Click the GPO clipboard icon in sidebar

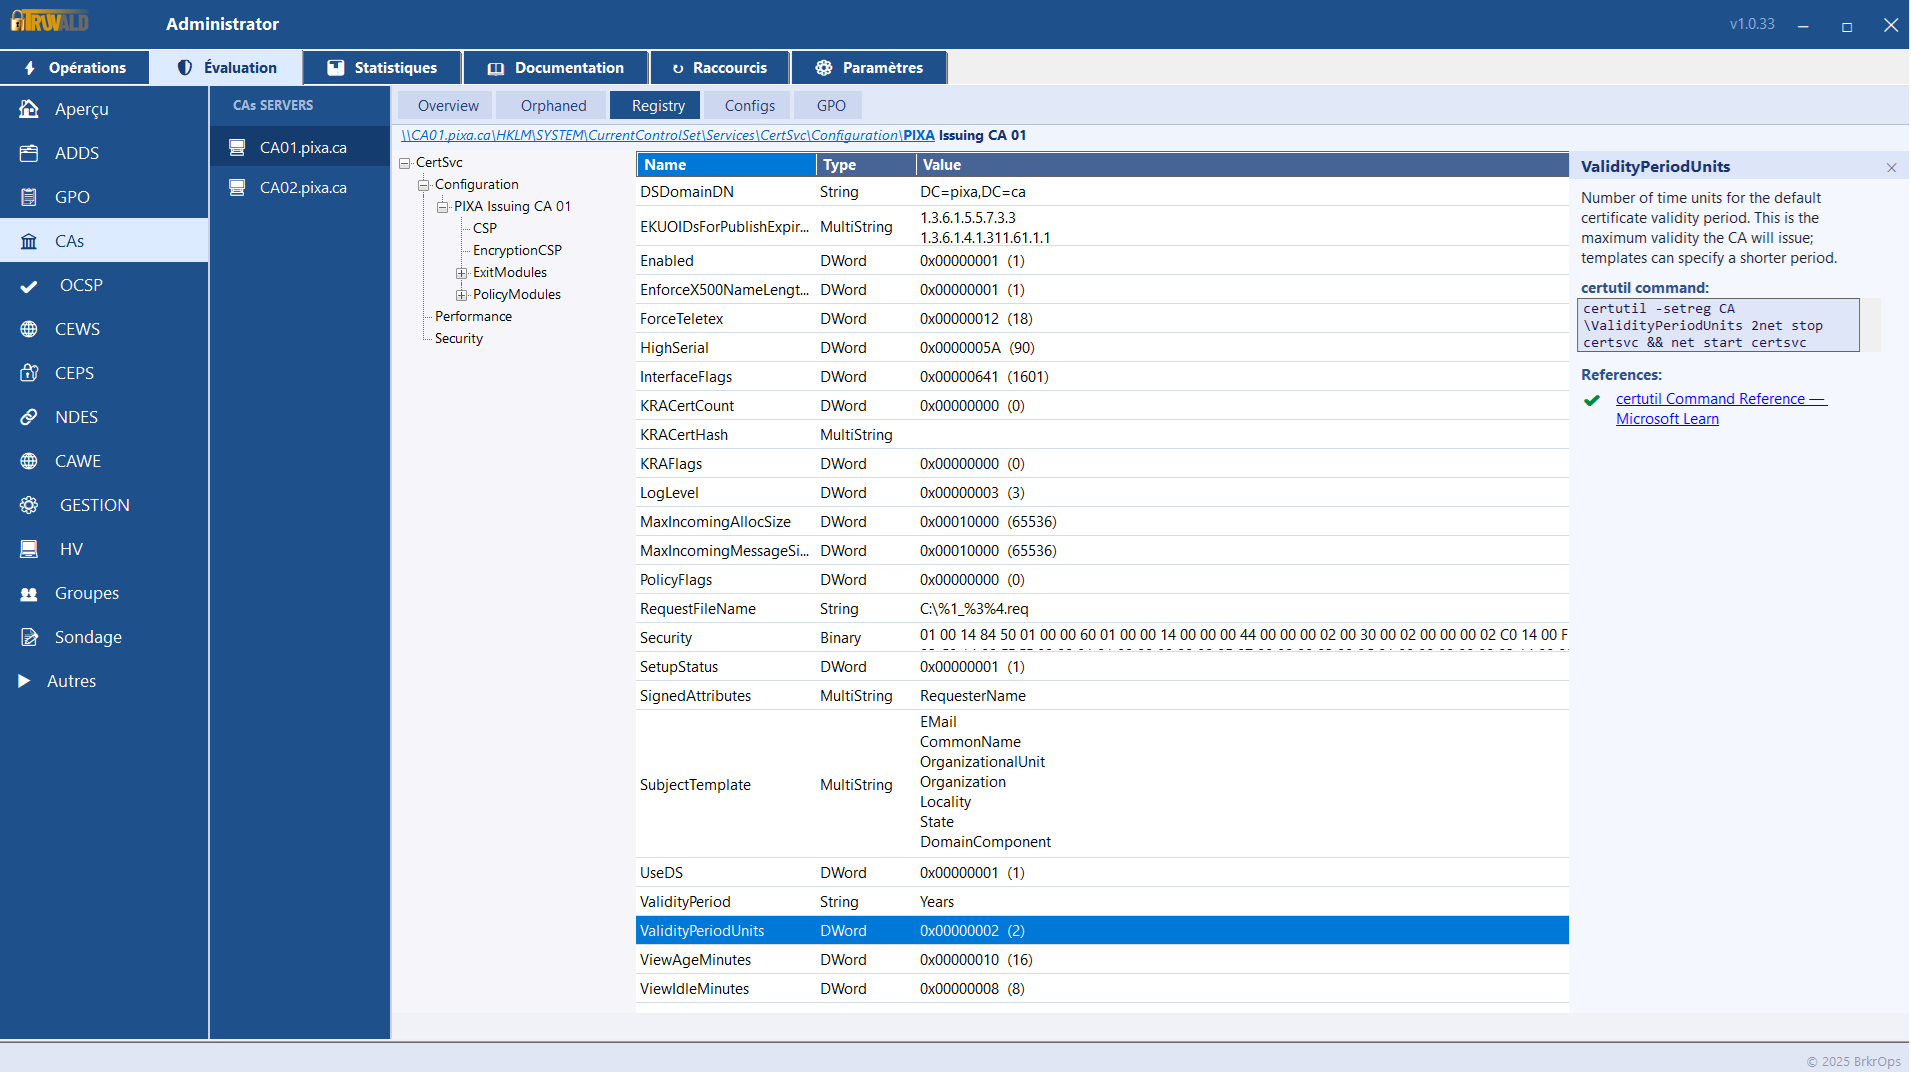point(29,197)
